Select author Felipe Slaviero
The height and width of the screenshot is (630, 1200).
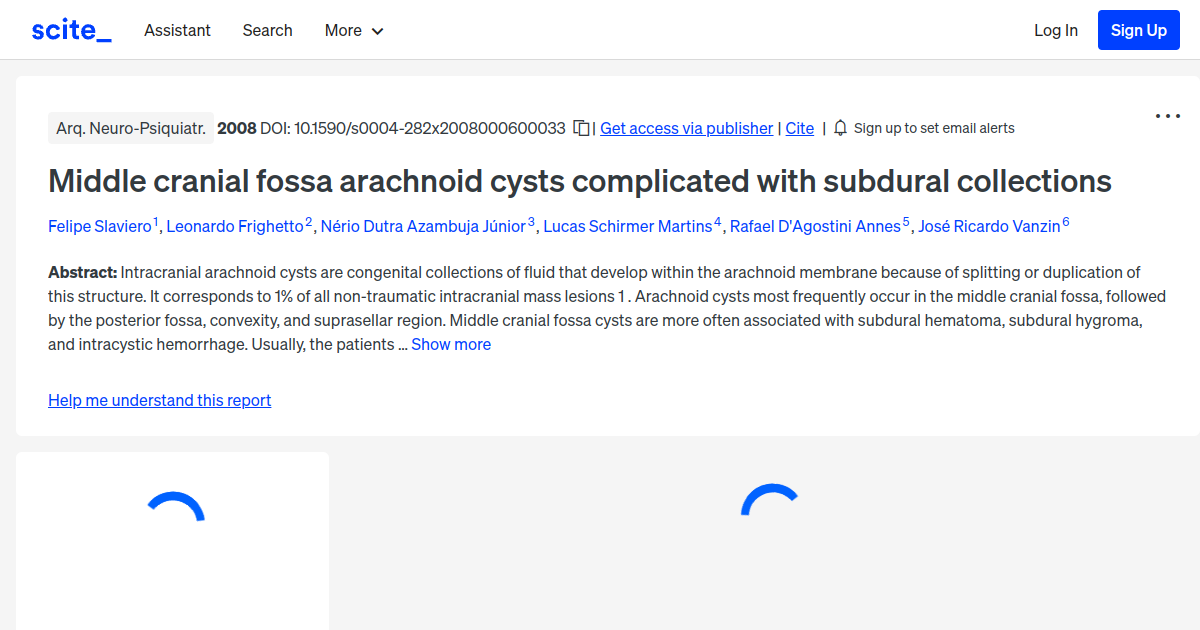[100, 226]
